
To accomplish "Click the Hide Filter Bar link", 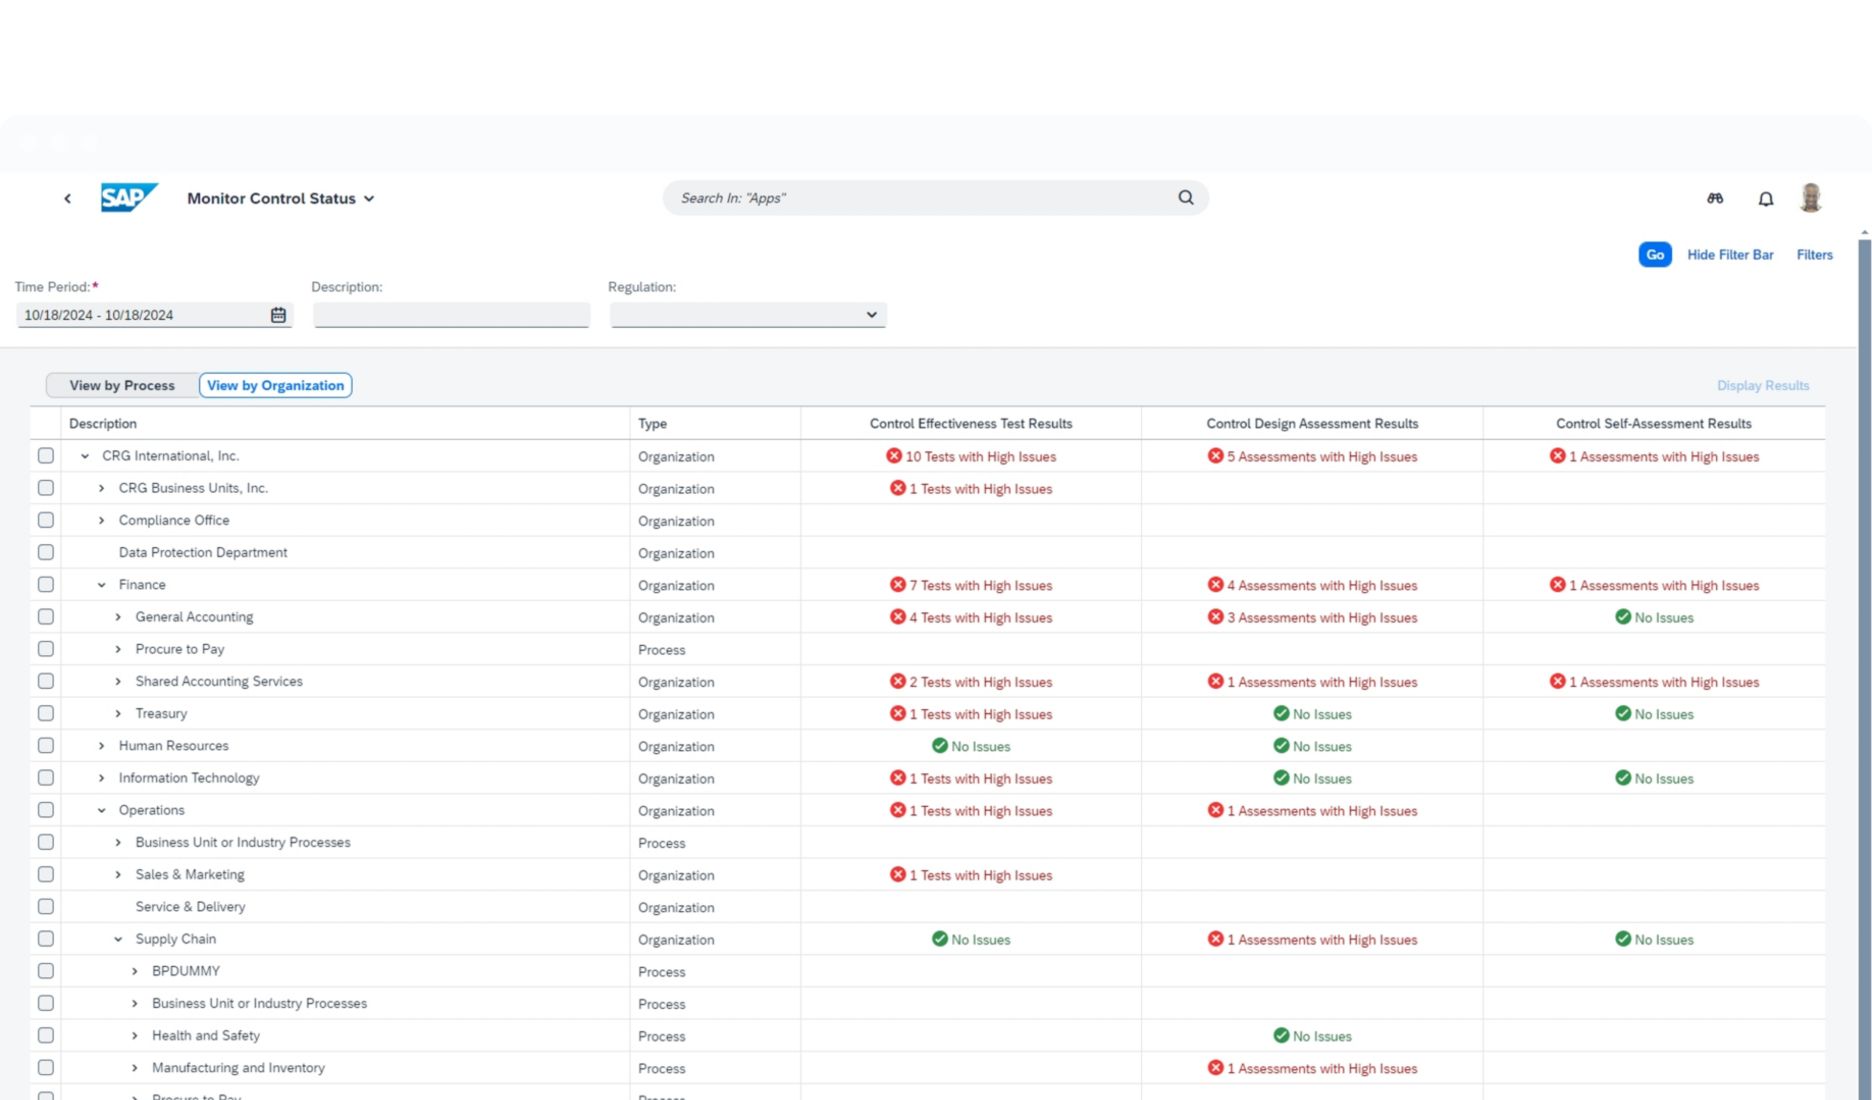I will (1730, 255).
